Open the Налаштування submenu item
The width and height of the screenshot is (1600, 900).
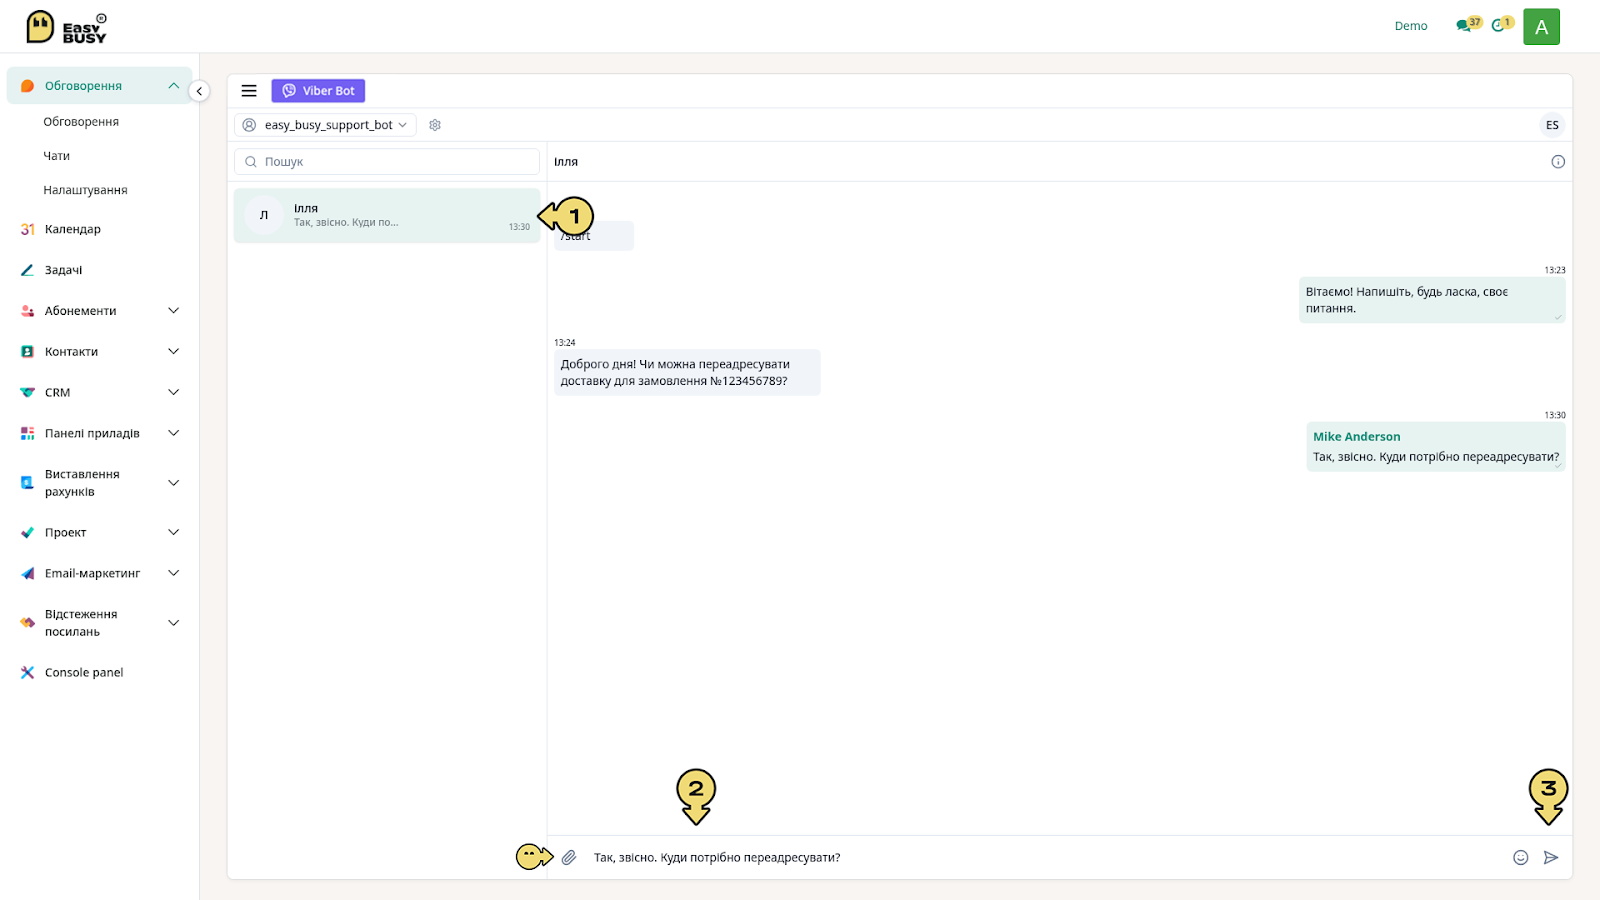(85, 190)
